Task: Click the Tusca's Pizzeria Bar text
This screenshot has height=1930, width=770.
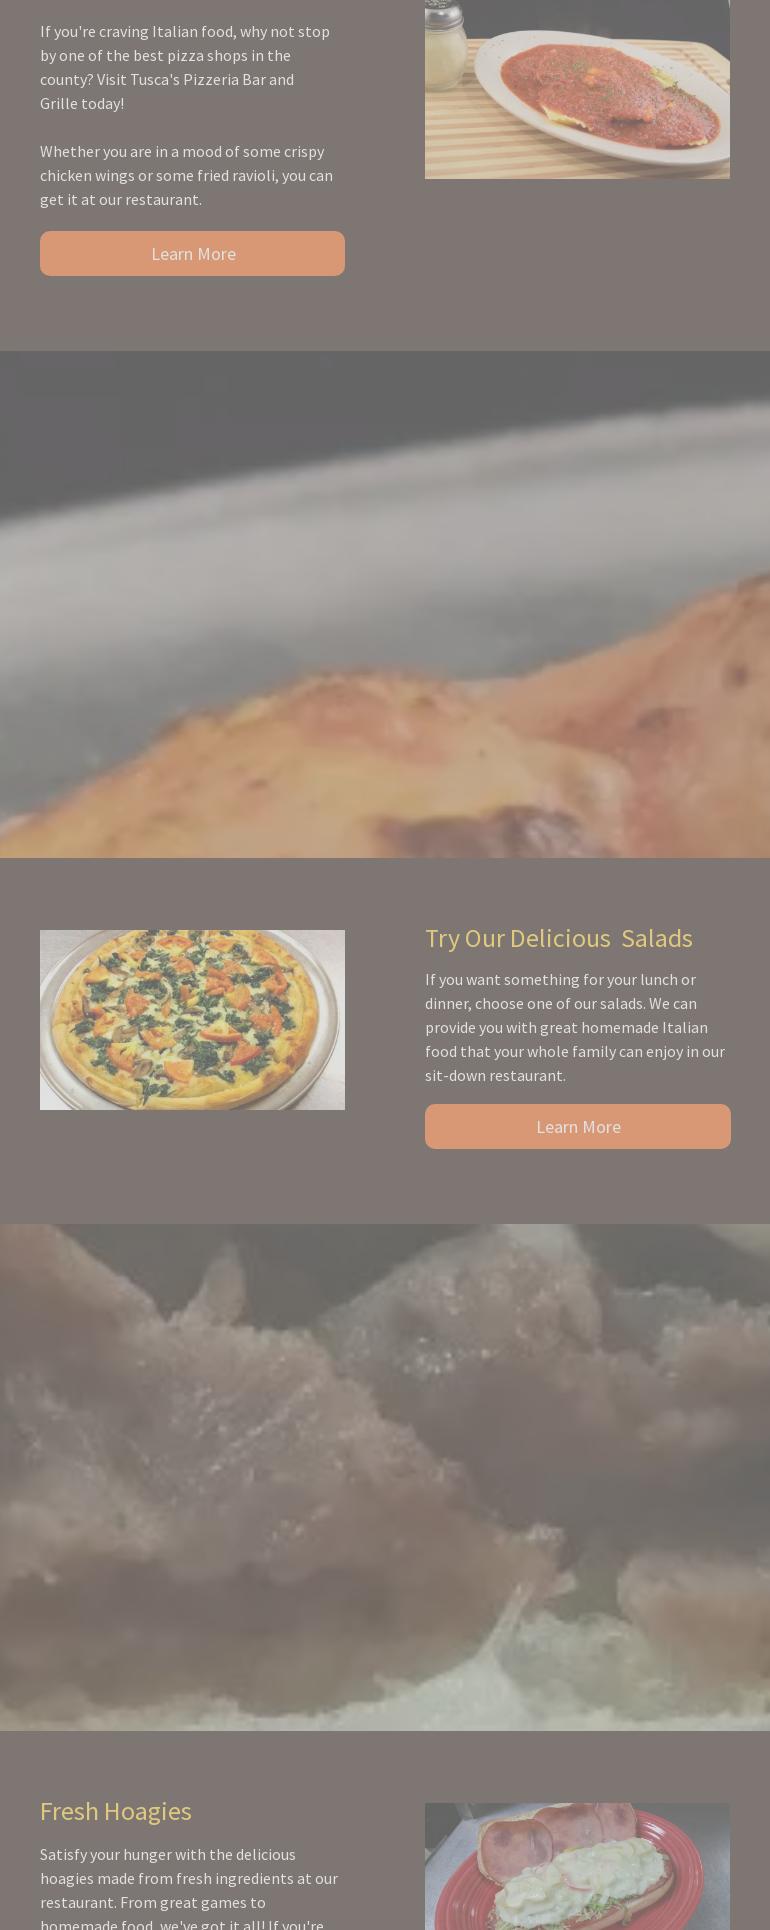Action: 197,79
